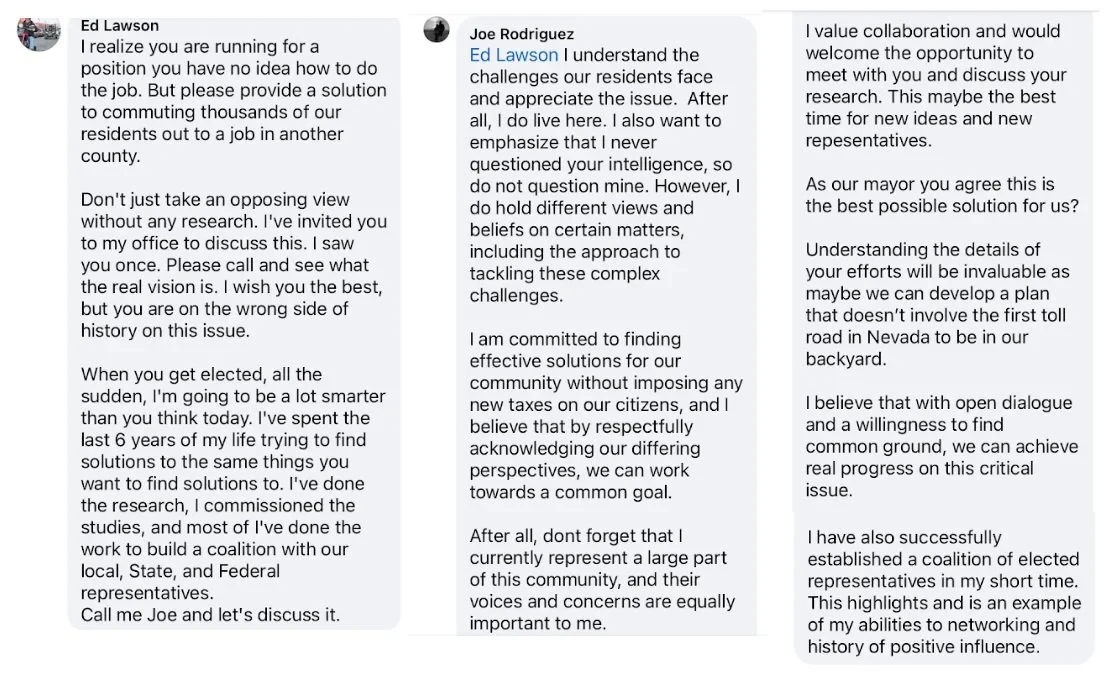Open the Ed Lawson commenter name
The height and width of the screenshot is (673, 1112).
click(x=120, y=26)
